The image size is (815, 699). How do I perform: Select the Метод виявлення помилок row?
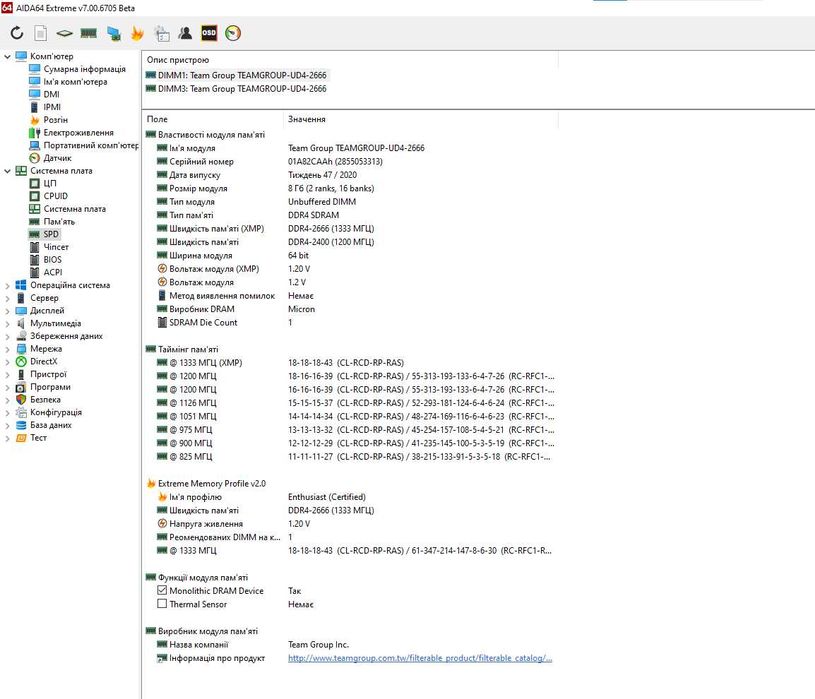click(350, 296)
